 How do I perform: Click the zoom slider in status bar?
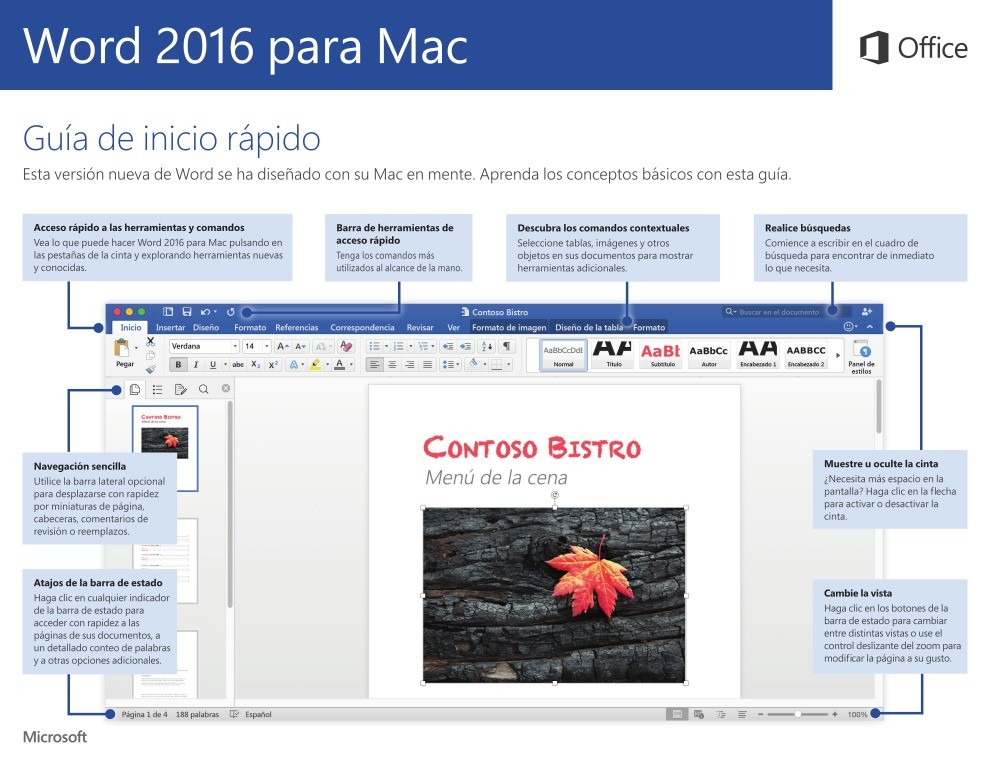coord(797,715)
